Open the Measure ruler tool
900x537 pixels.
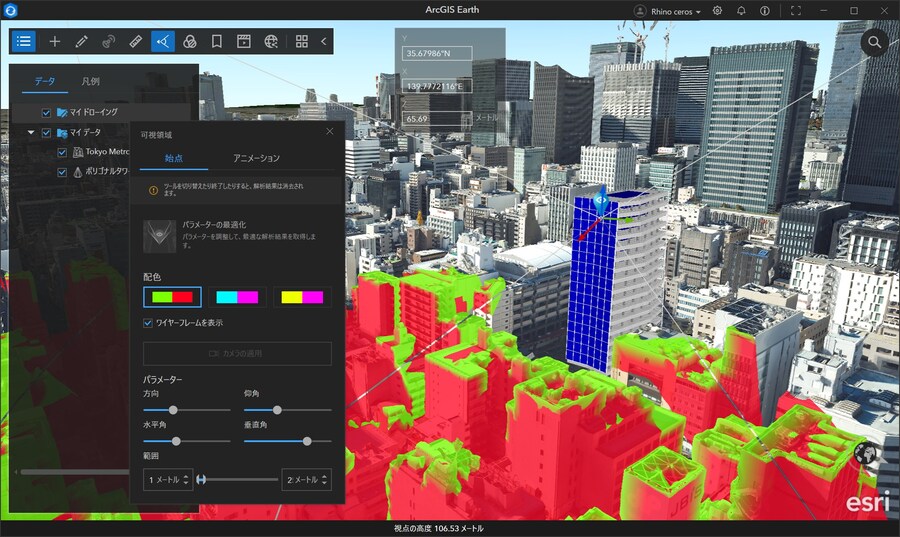click(136, 42)
